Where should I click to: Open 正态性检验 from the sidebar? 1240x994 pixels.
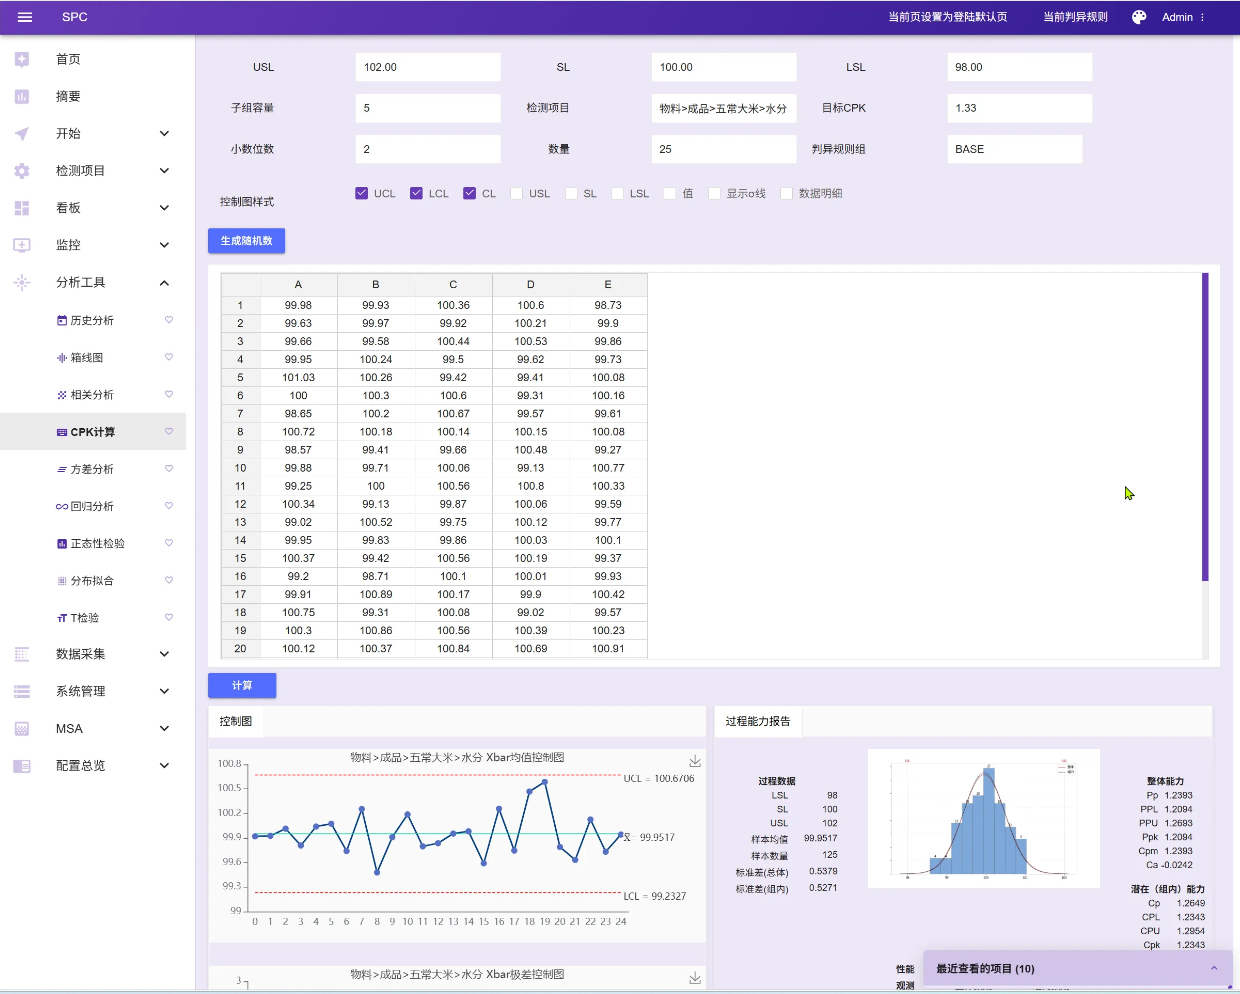97,543
